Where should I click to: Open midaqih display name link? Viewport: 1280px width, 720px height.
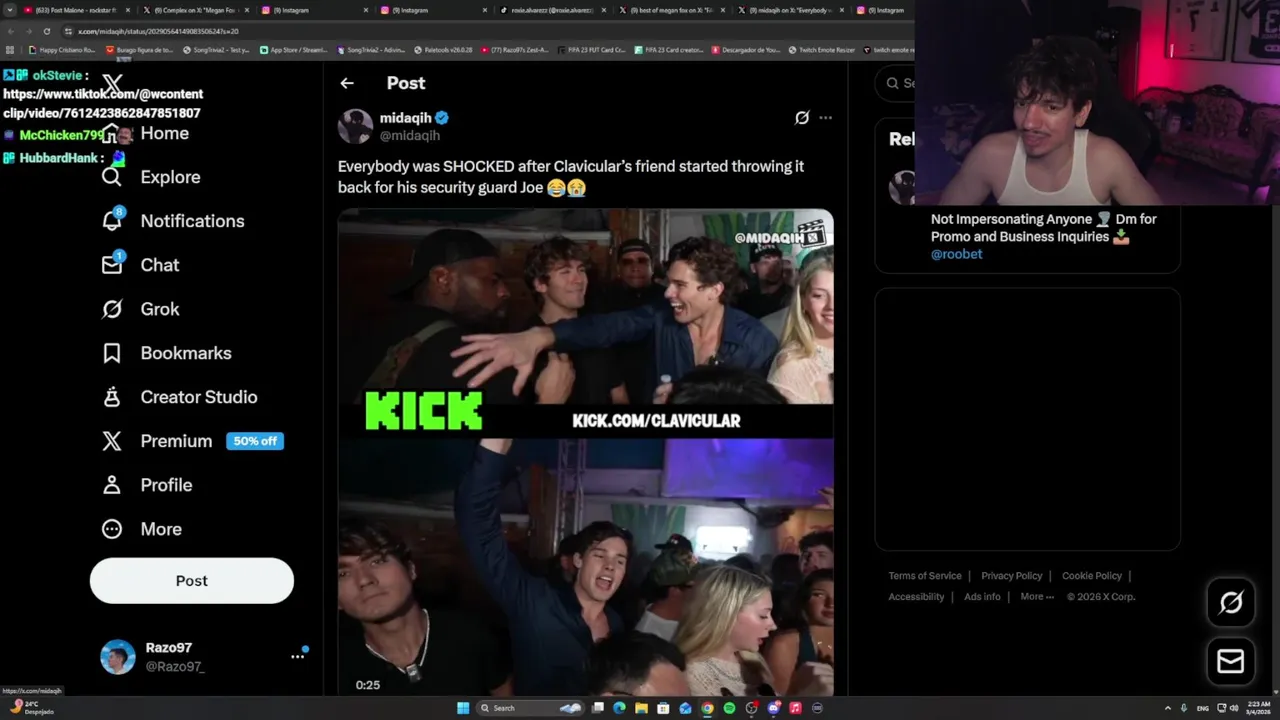[405, 117]
